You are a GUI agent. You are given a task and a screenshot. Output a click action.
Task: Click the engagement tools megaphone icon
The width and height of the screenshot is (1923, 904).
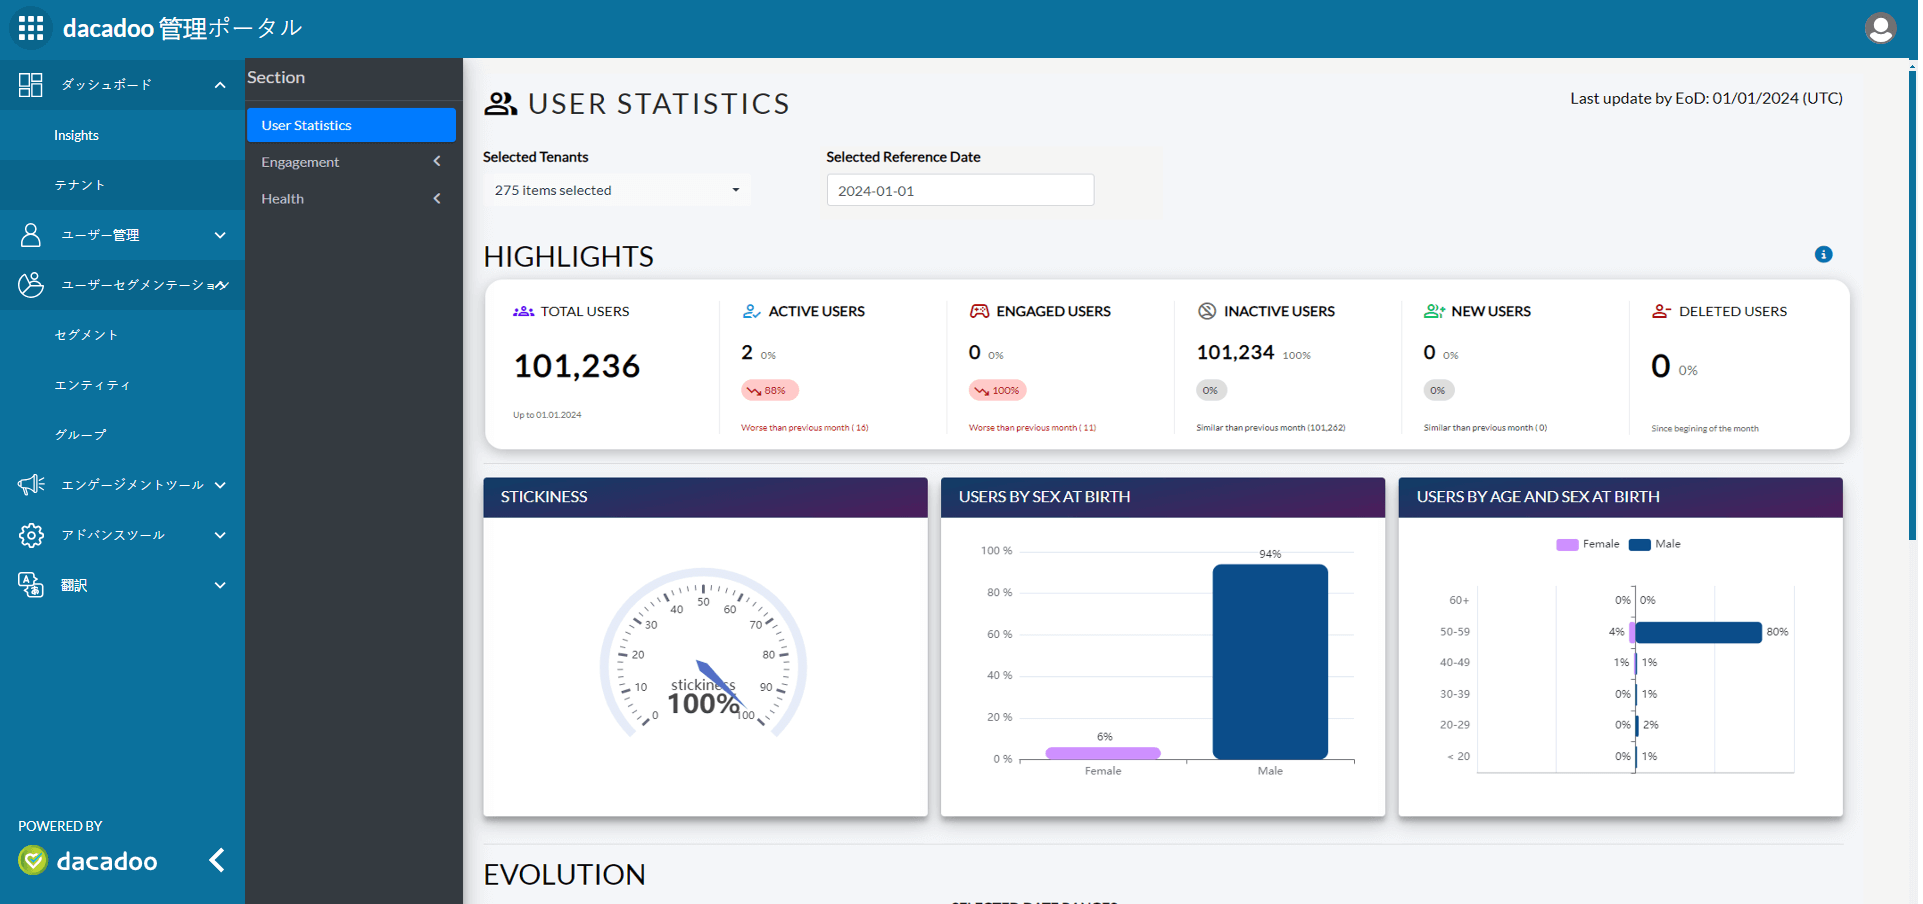click(x=31, y=485)
